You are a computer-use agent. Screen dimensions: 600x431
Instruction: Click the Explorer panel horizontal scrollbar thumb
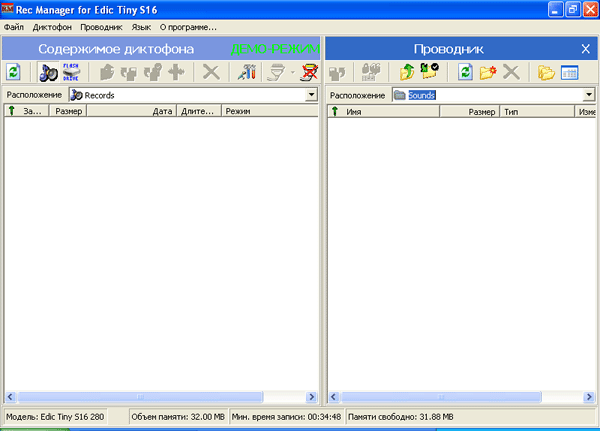click(441, 397)
